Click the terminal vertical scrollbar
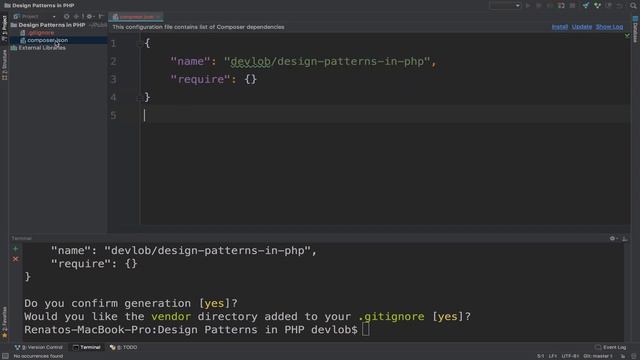The height and width of the screenshot is (360, 640). pos(627,292)
